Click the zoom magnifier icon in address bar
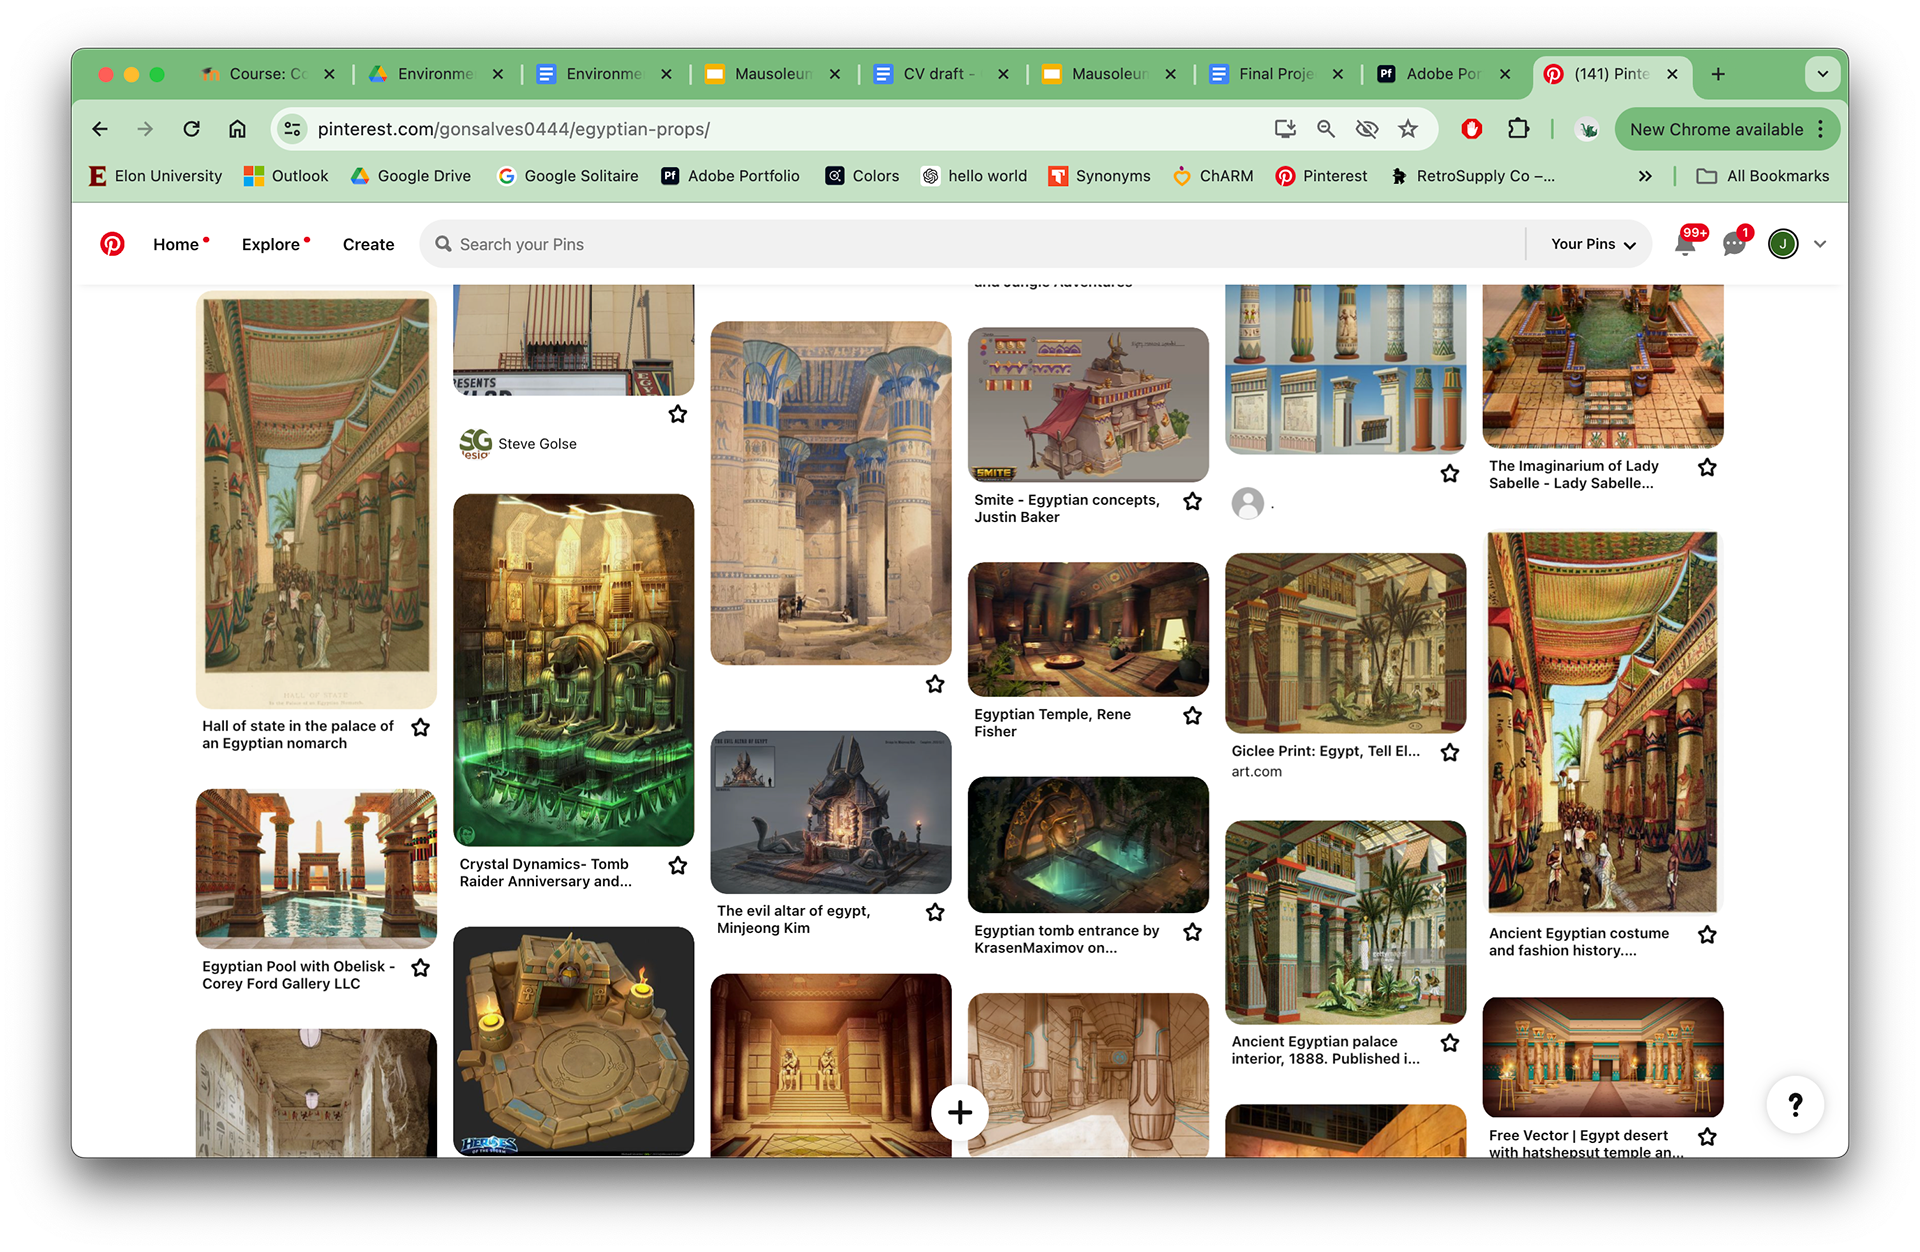 [1326, 129]
